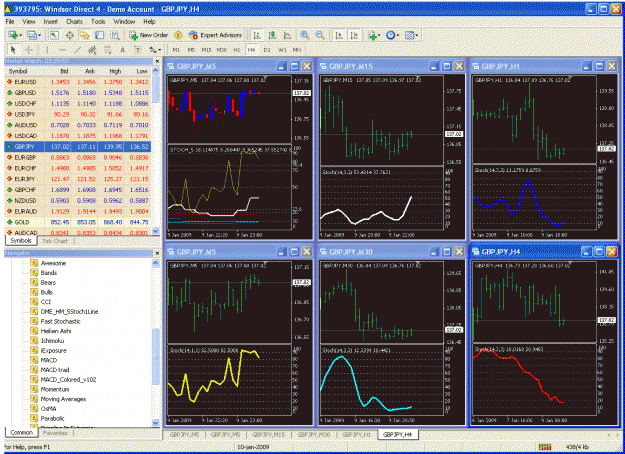
Task: Open the arrows objects dropdown
Action: pos(159,50)
